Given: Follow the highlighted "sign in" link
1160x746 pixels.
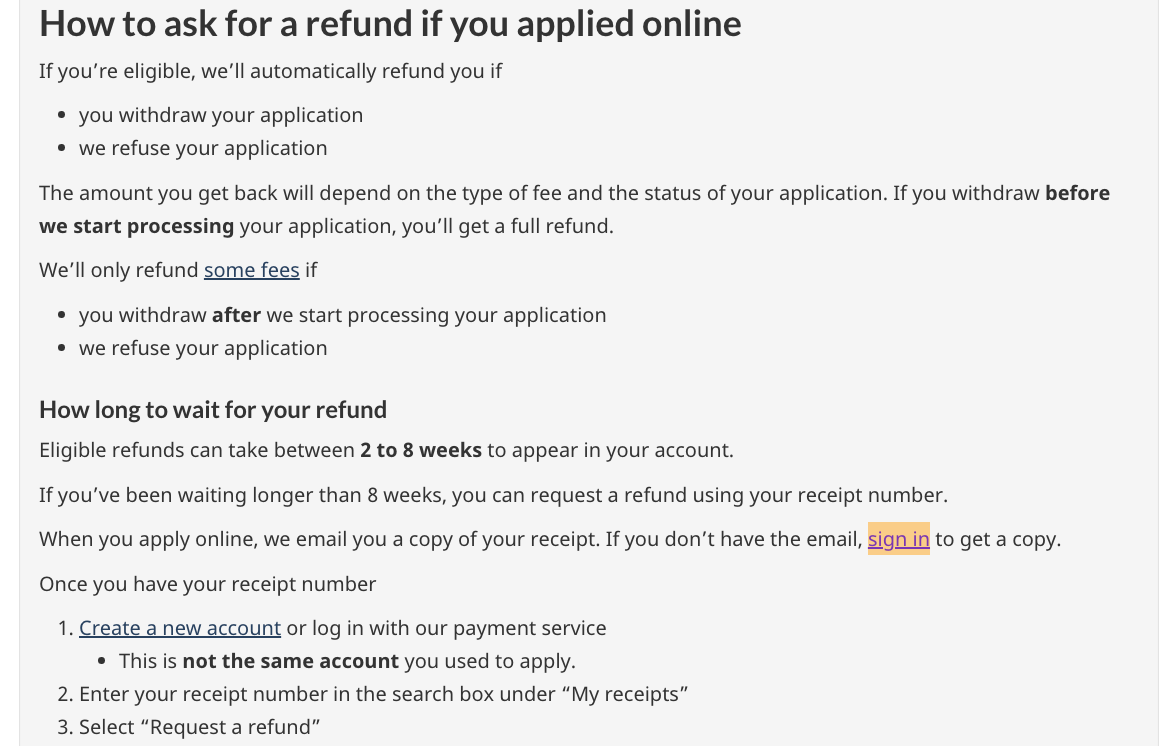Looking at the screenshot, I should [x=898, y=539].
